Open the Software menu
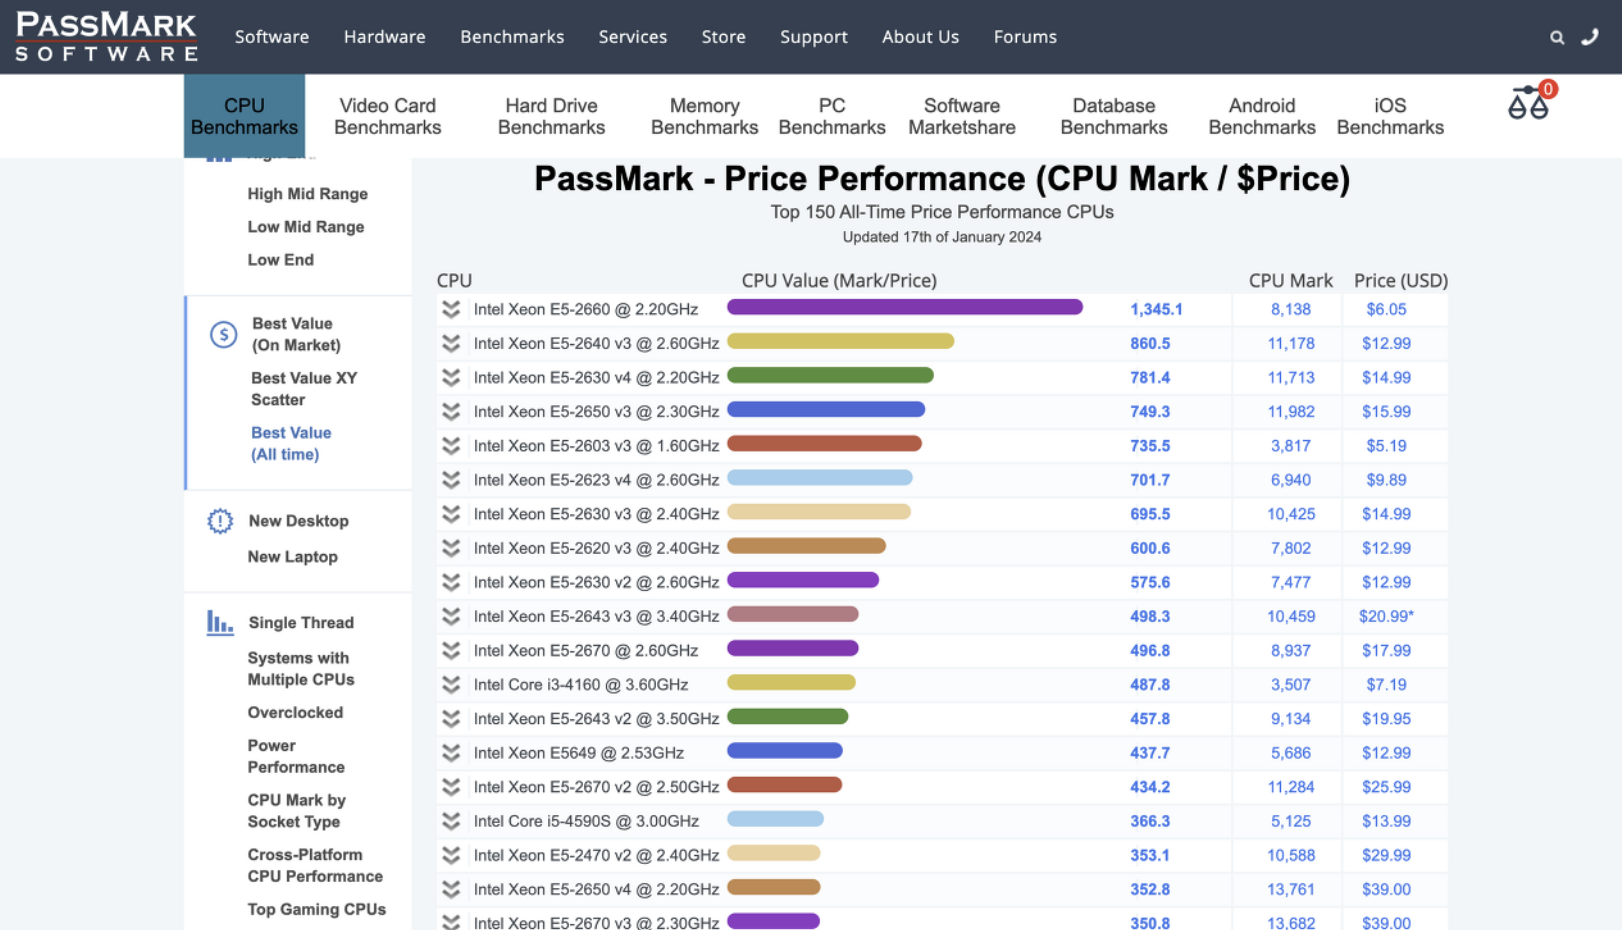Viewport: 1622px width, 930px height. (x=272, y=37)
